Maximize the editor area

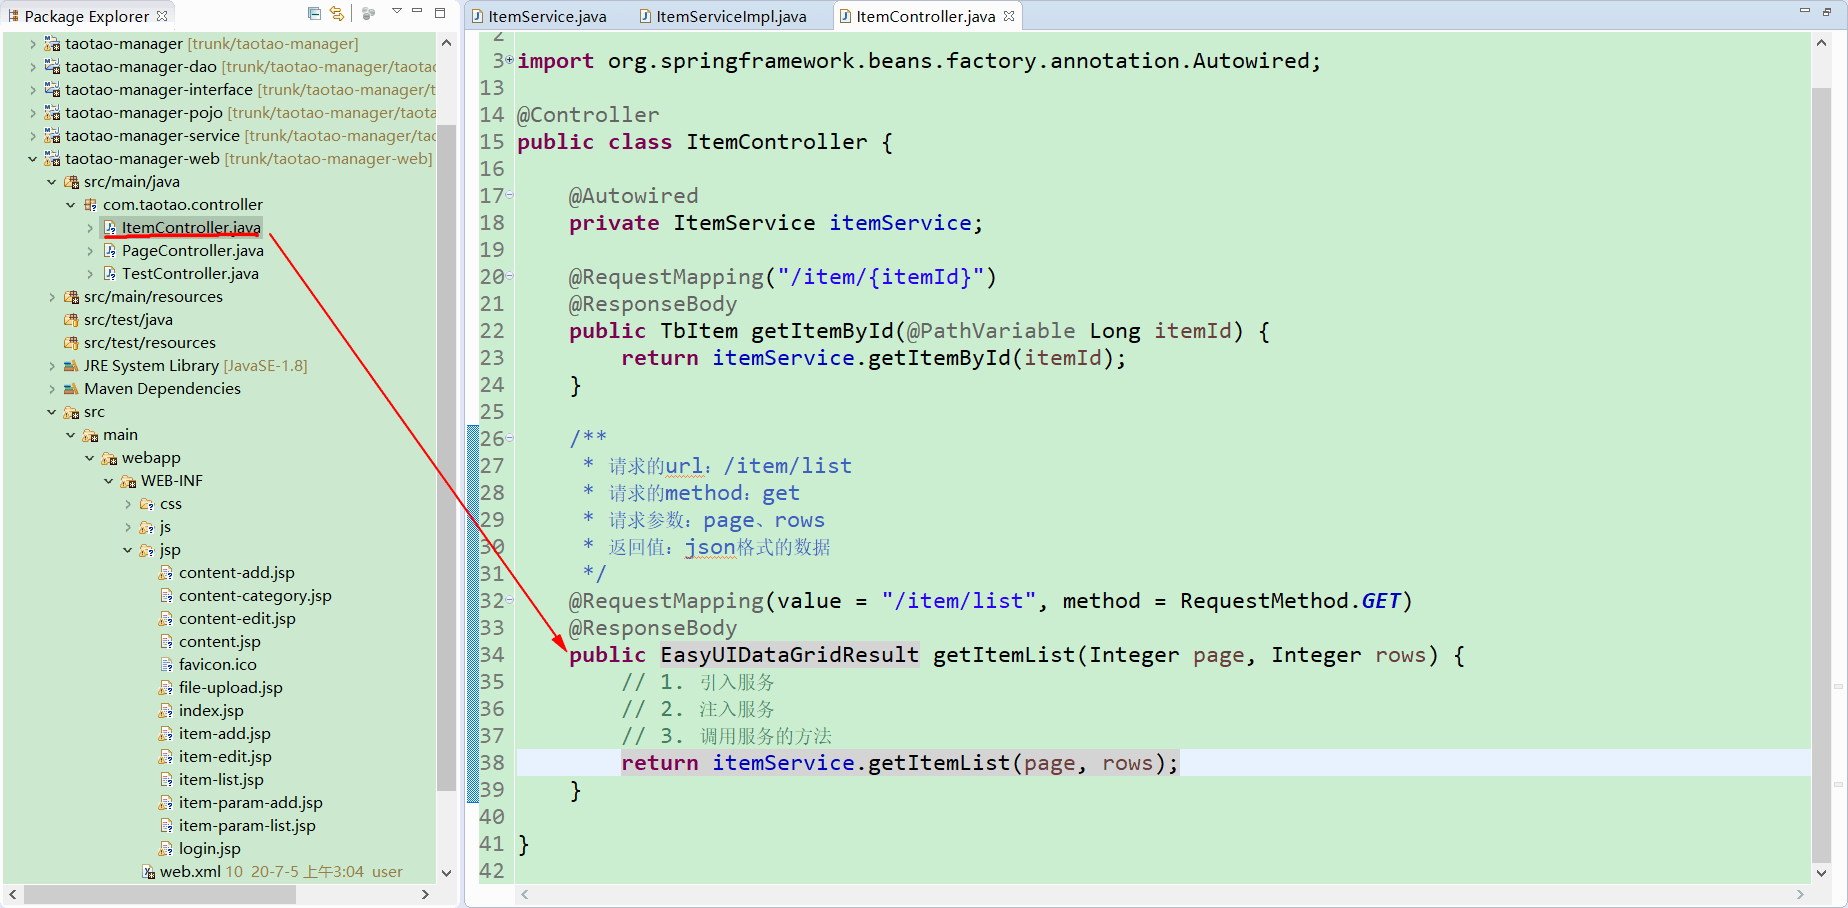coord(1826,12)
